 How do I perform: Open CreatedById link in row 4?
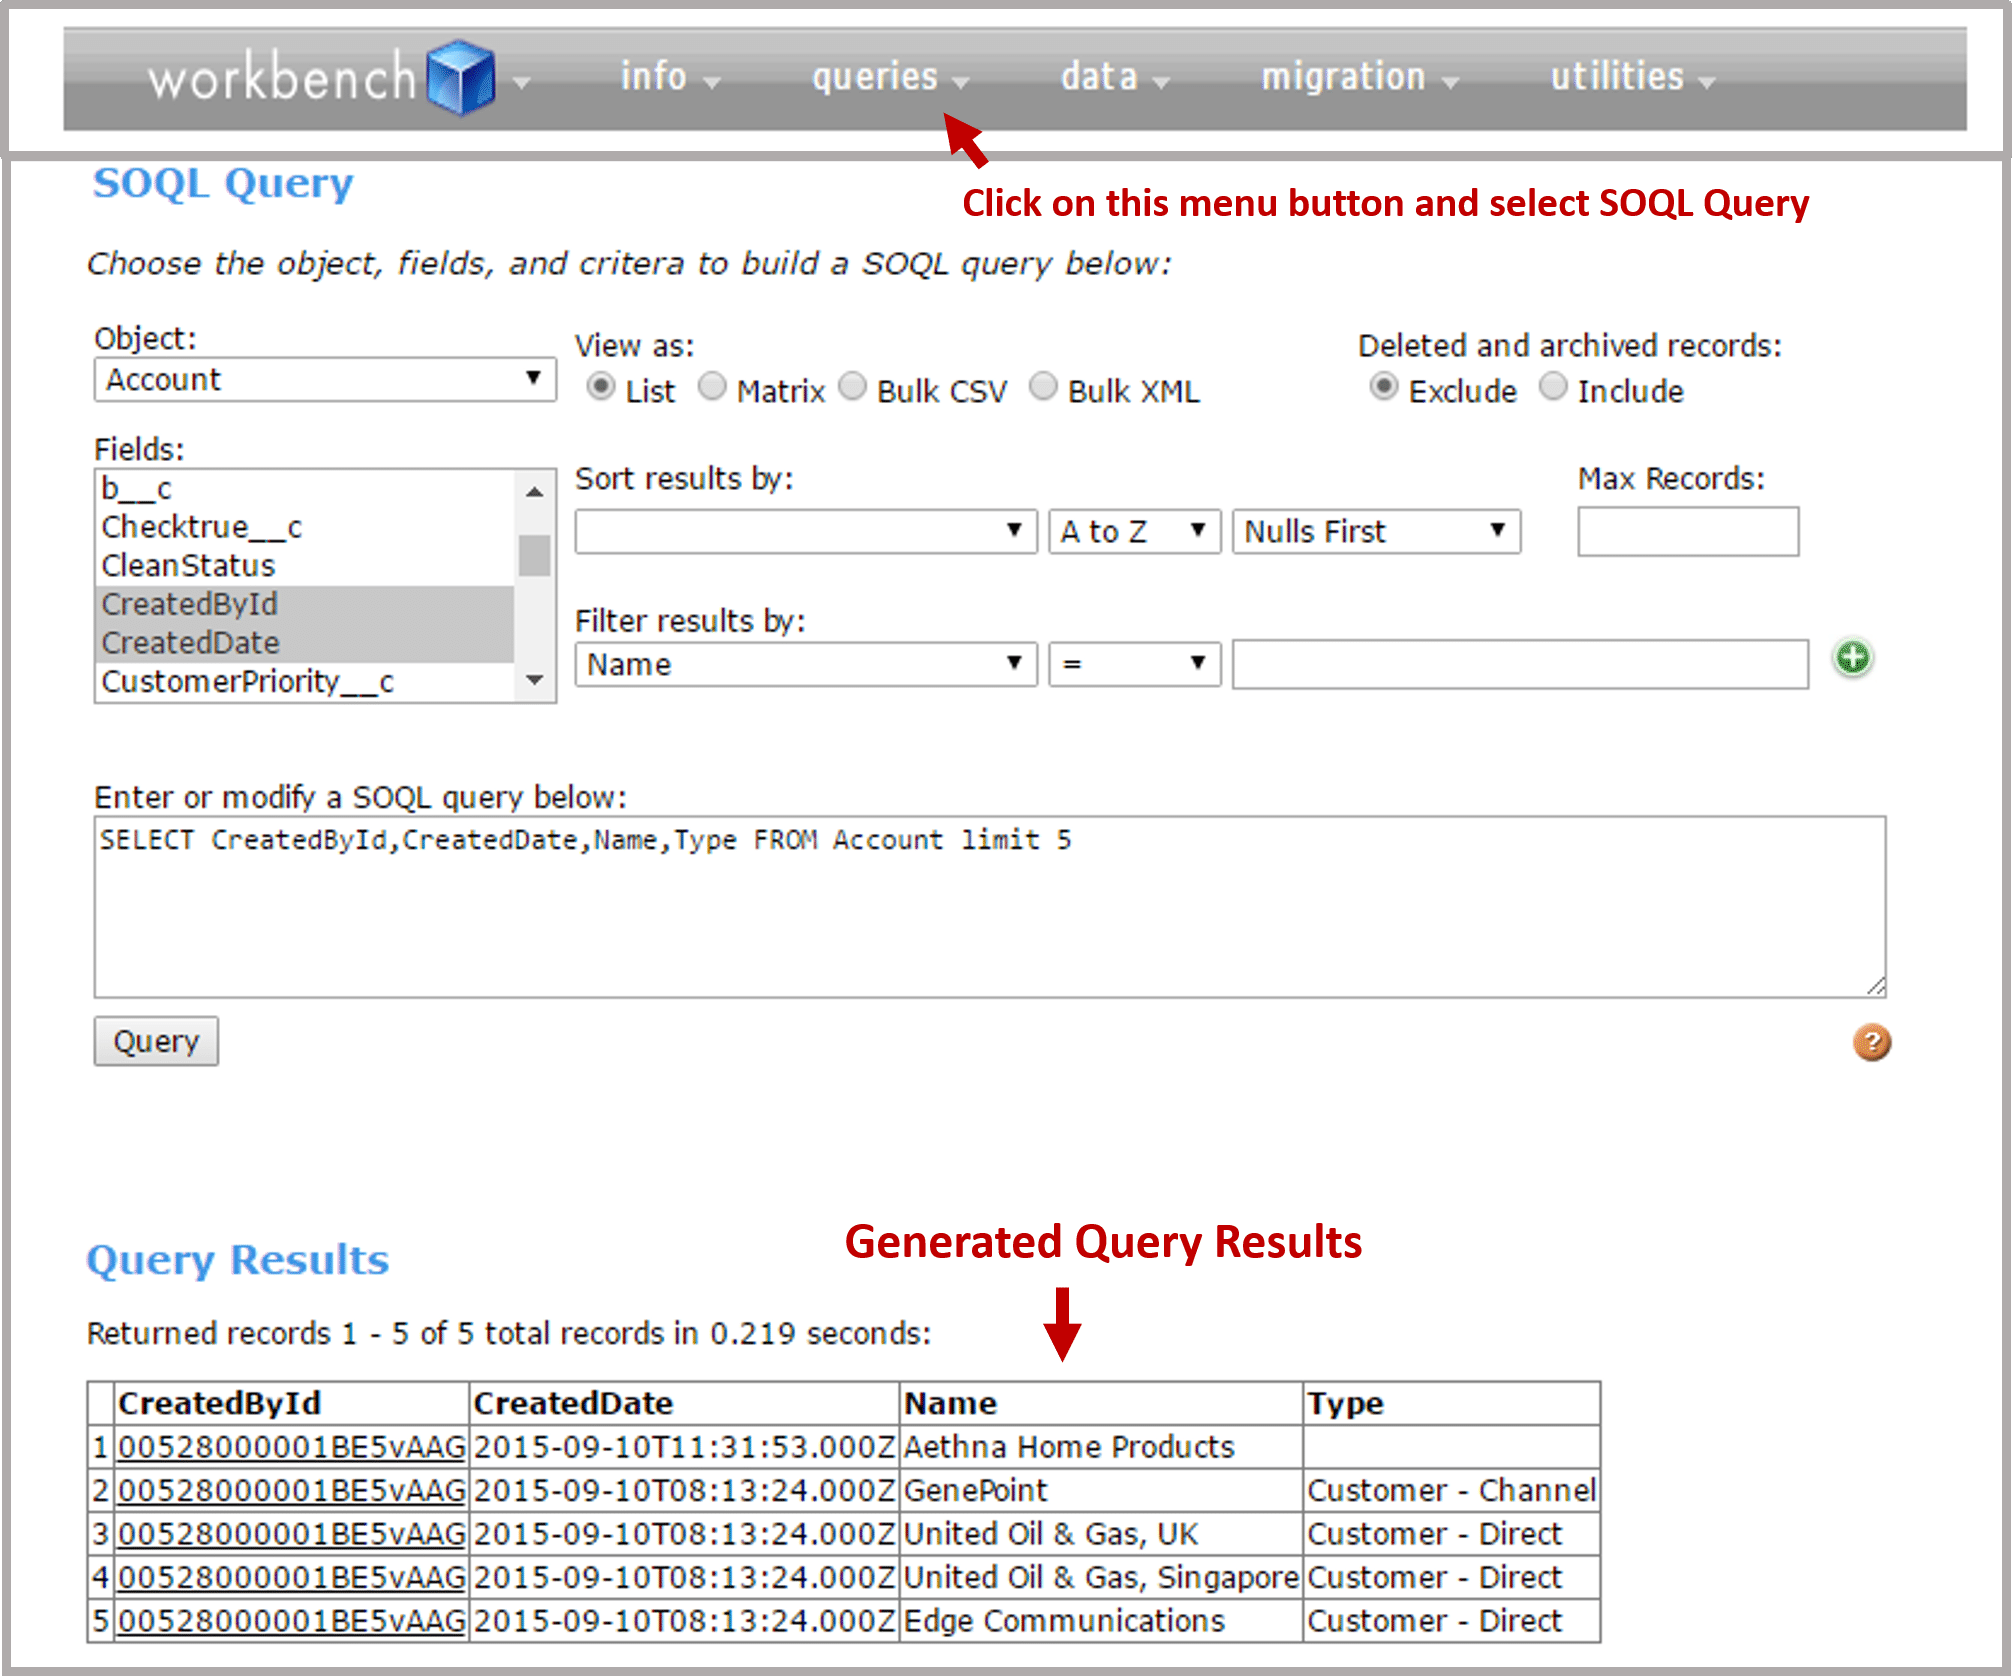292,1577
